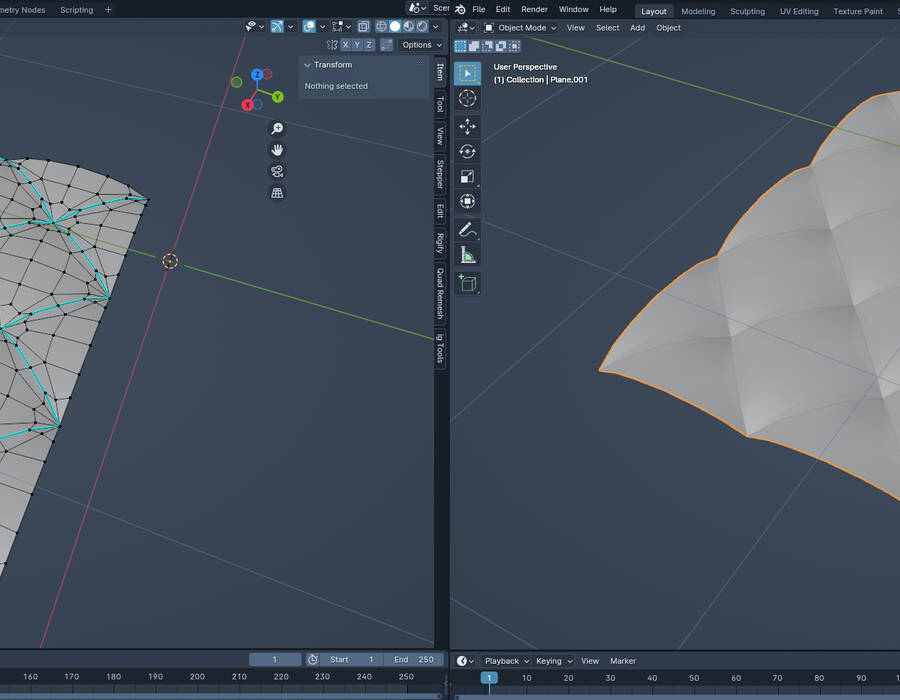
Task: Open the File menu
Action: tap(479, 9)
